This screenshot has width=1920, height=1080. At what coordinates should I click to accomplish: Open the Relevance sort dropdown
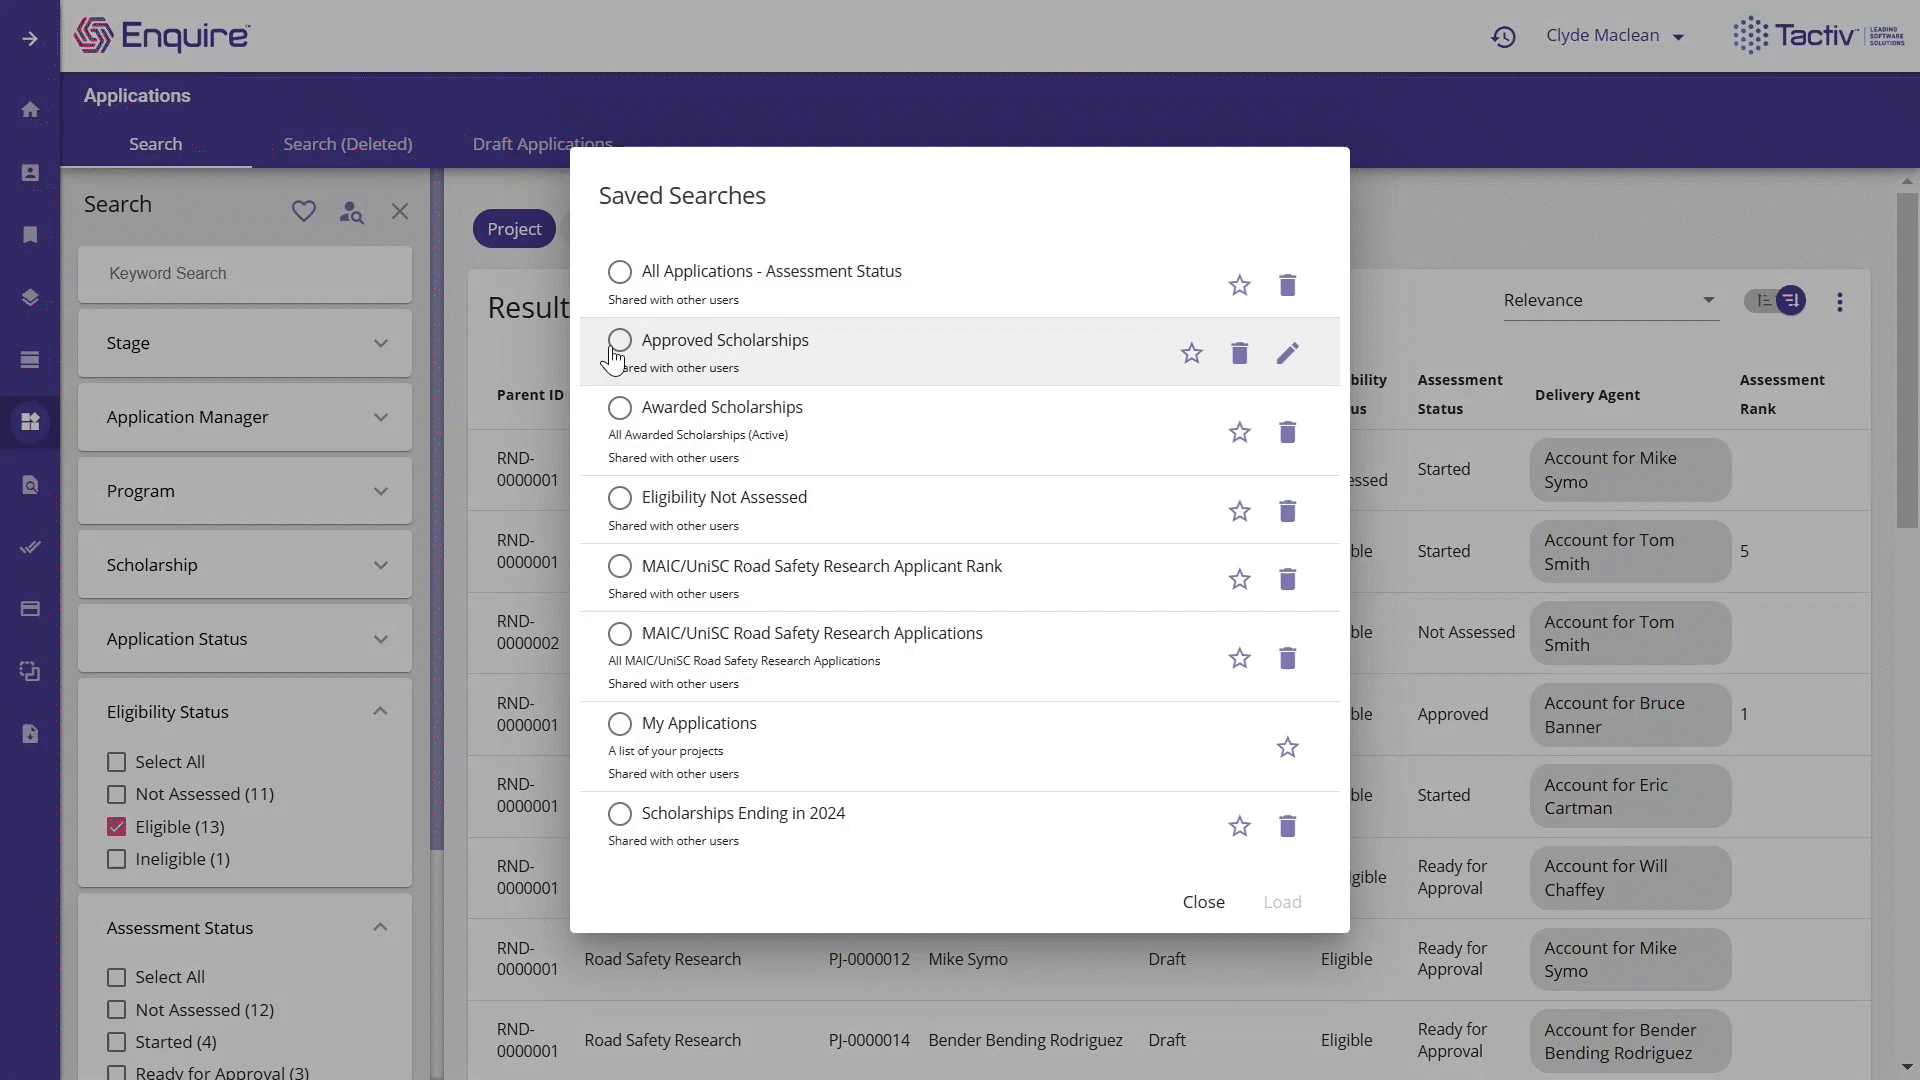(x=1610, y=300)
